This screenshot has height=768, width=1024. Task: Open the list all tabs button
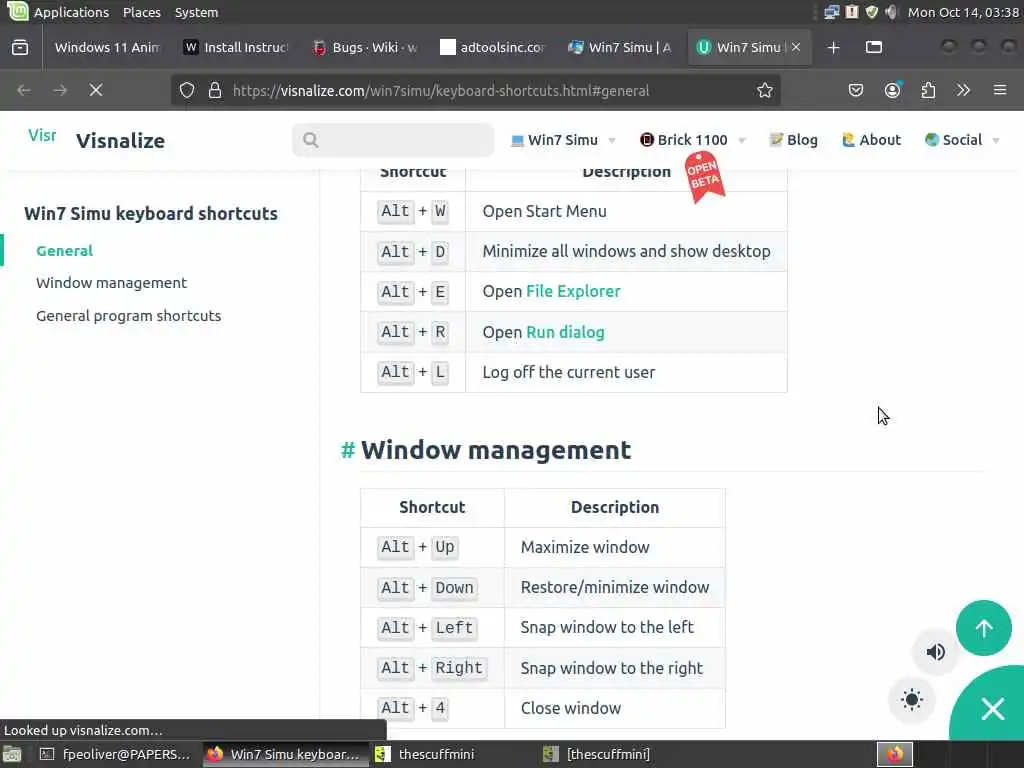874,47
